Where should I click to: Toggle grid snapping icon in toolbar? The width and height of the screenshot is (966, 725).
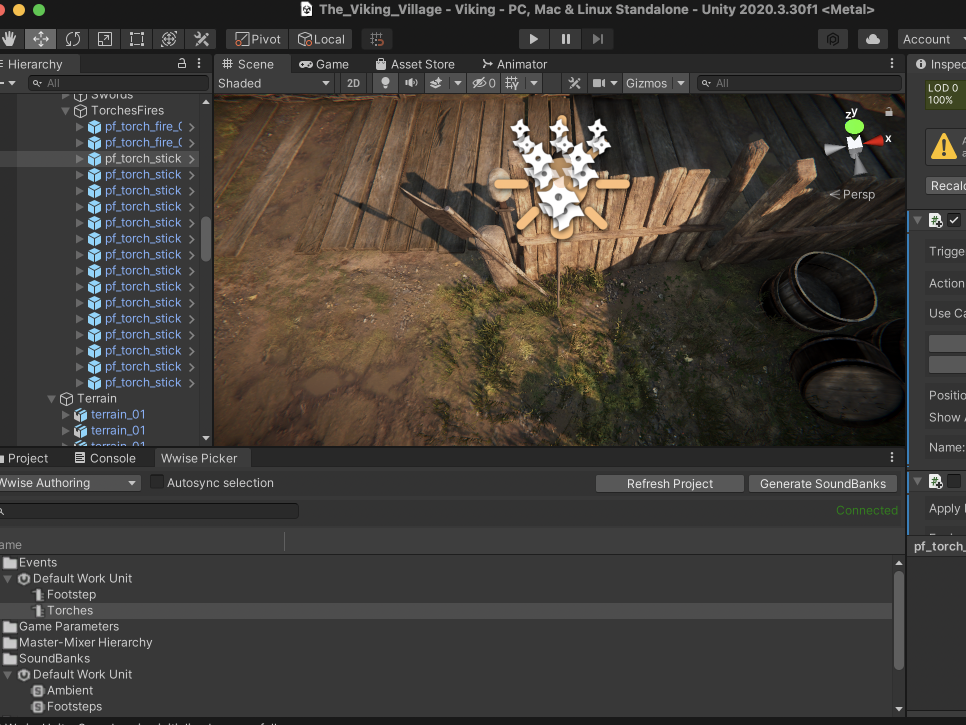tap(377, 39)
